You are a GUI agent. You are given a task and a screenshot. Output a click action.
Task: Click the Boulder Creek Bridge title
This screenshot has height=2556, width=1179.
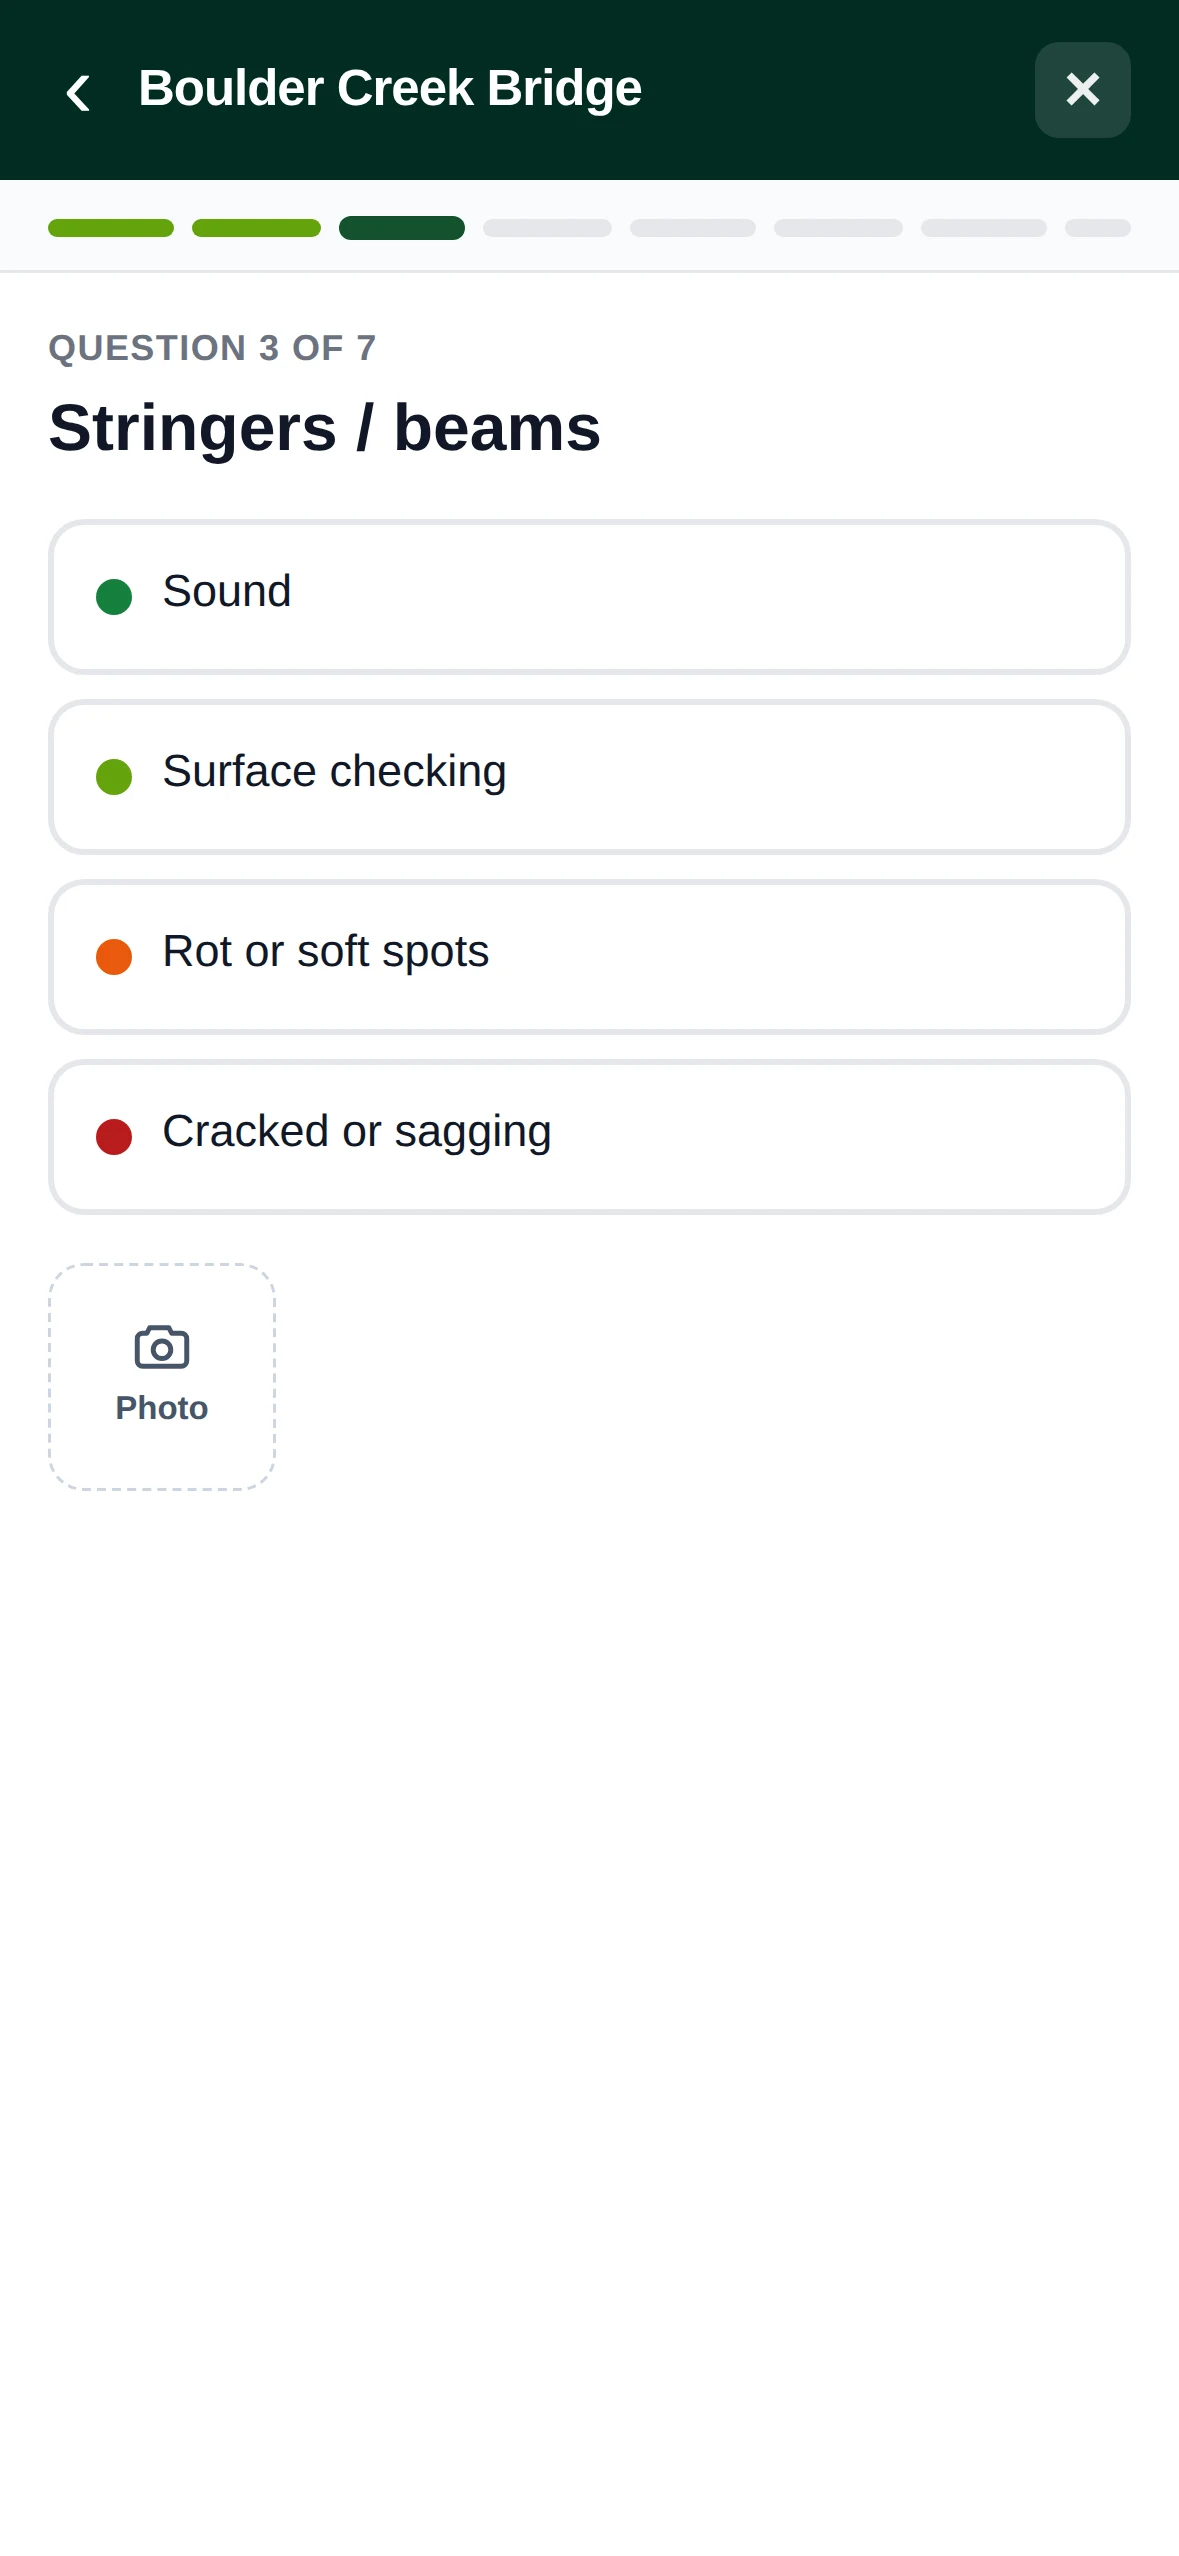pyautogui.click(x=390, y=88)
